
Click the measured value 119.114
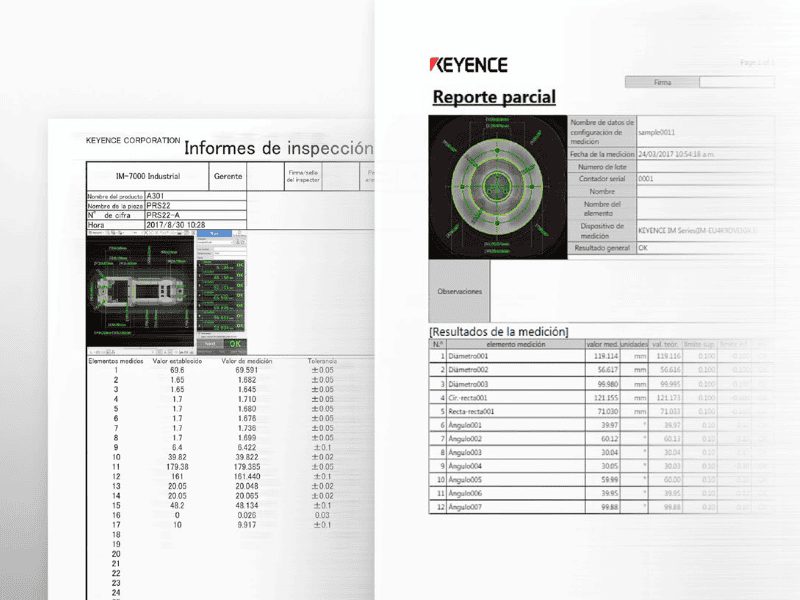(606, 356)
